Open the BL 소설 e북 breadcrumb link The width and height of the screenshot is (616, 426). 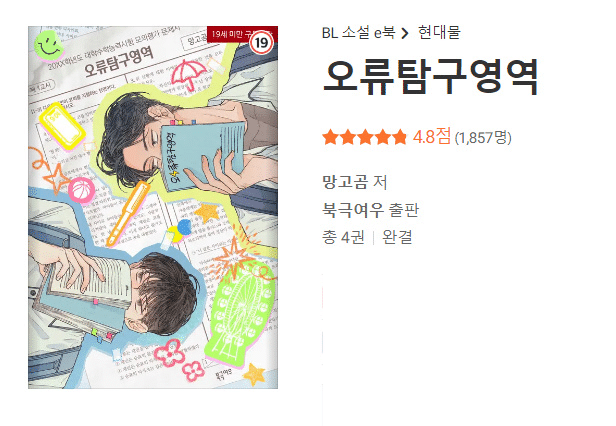(358, 33)
